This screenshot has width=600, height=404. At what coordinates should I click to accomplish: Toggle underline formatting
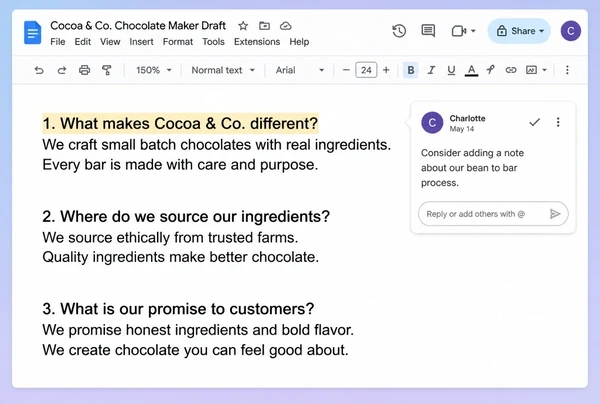pyautogui.click(x=451, y=70)
